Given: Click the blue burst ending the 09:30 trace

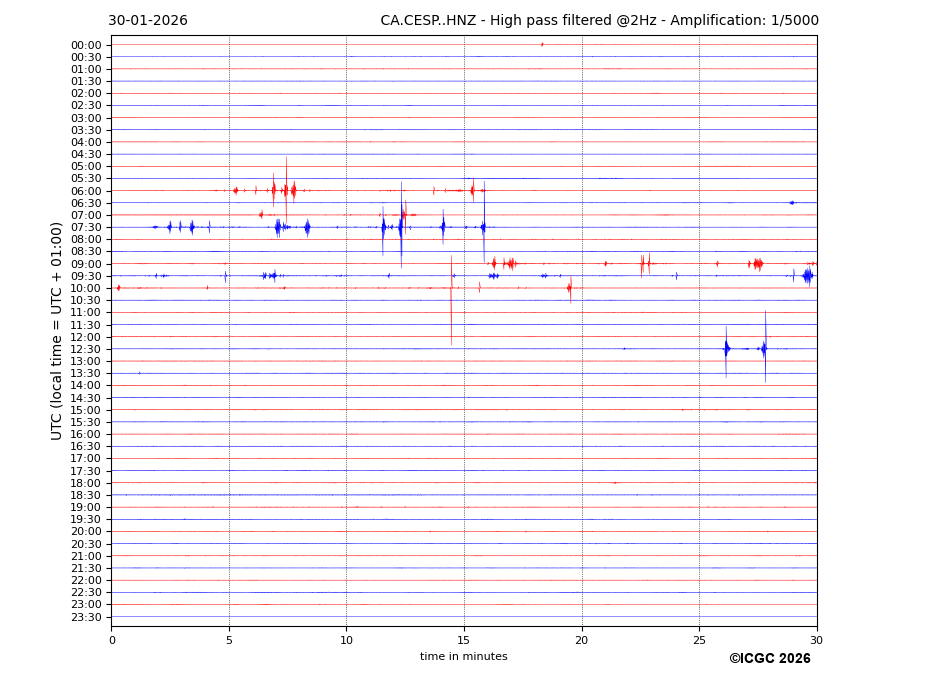Looking at the screenshot, I should (x=807, y=276).
